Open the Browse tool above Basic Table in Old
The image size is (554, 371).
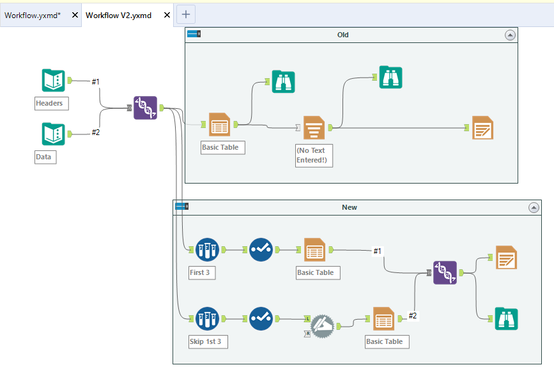click(283, 82)
